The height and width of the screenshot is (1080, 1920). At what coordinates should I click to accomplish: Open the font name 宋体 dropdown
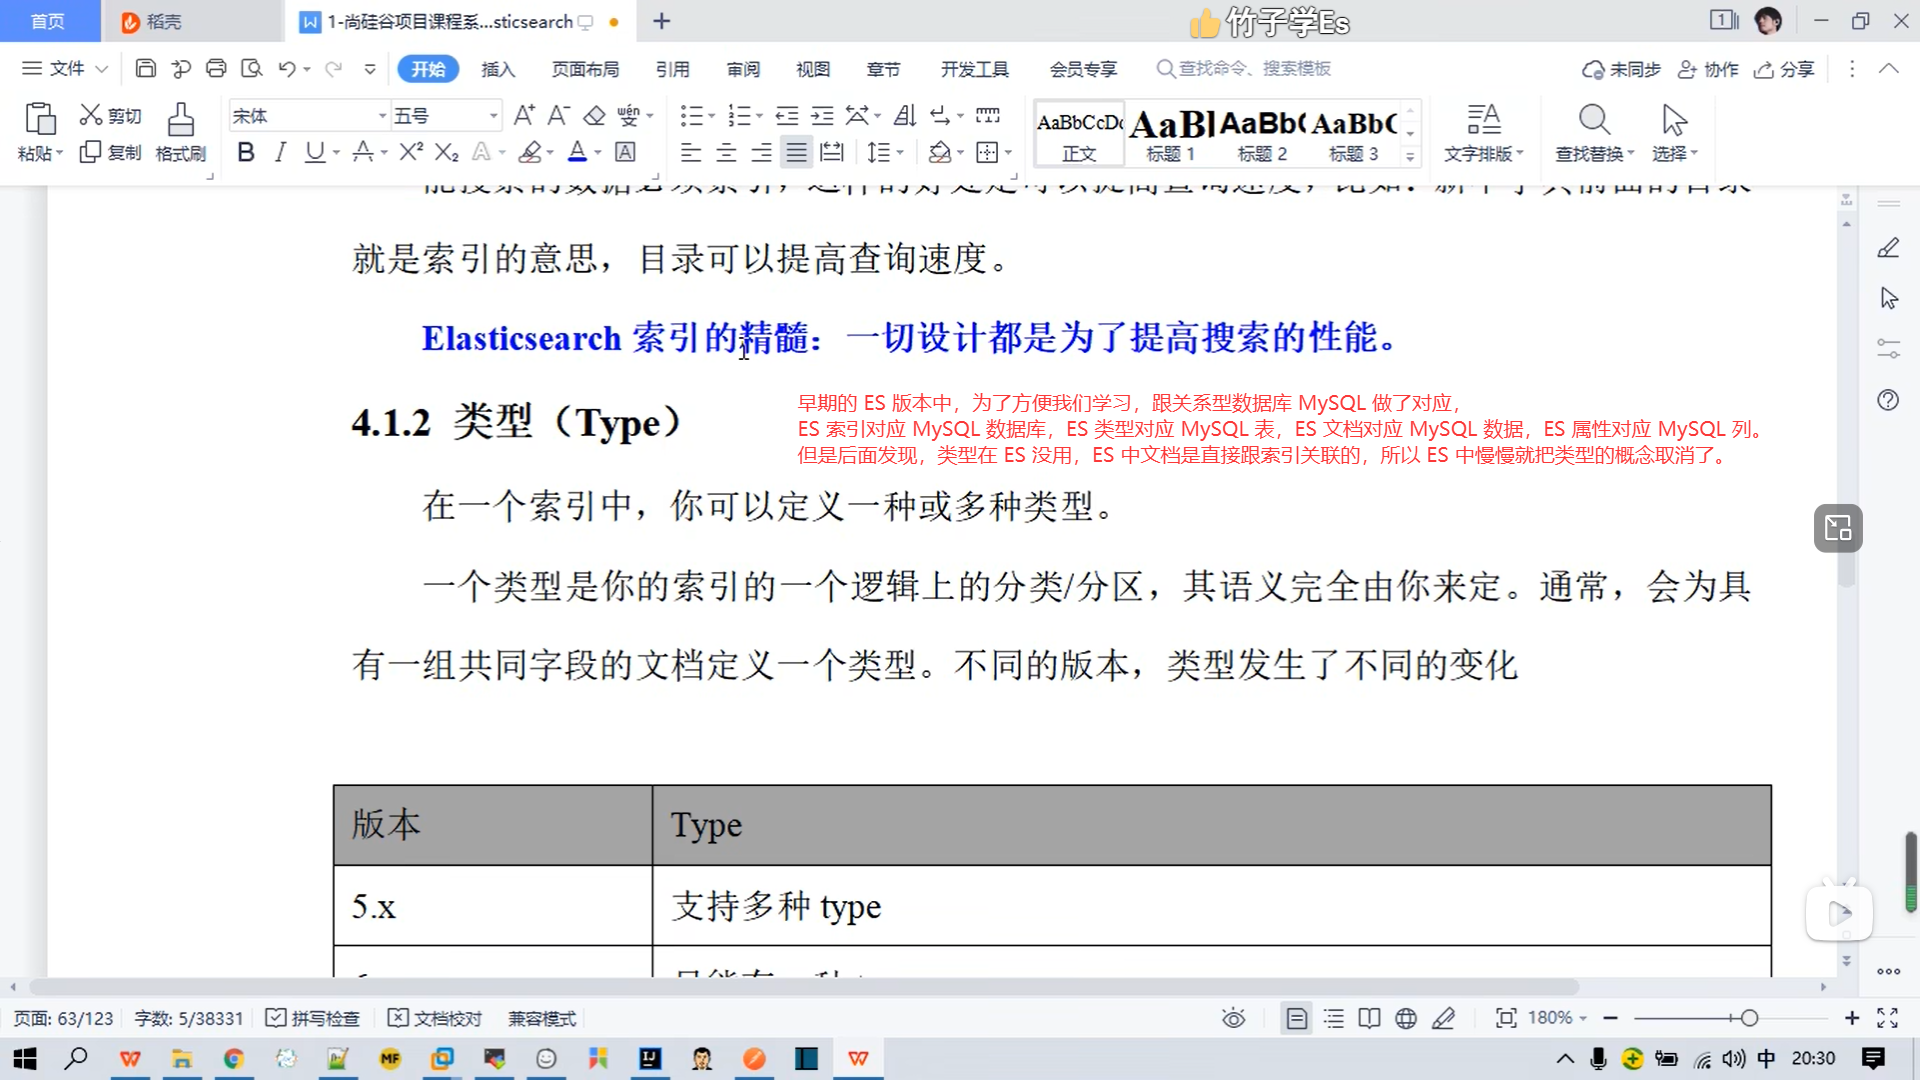382,116
